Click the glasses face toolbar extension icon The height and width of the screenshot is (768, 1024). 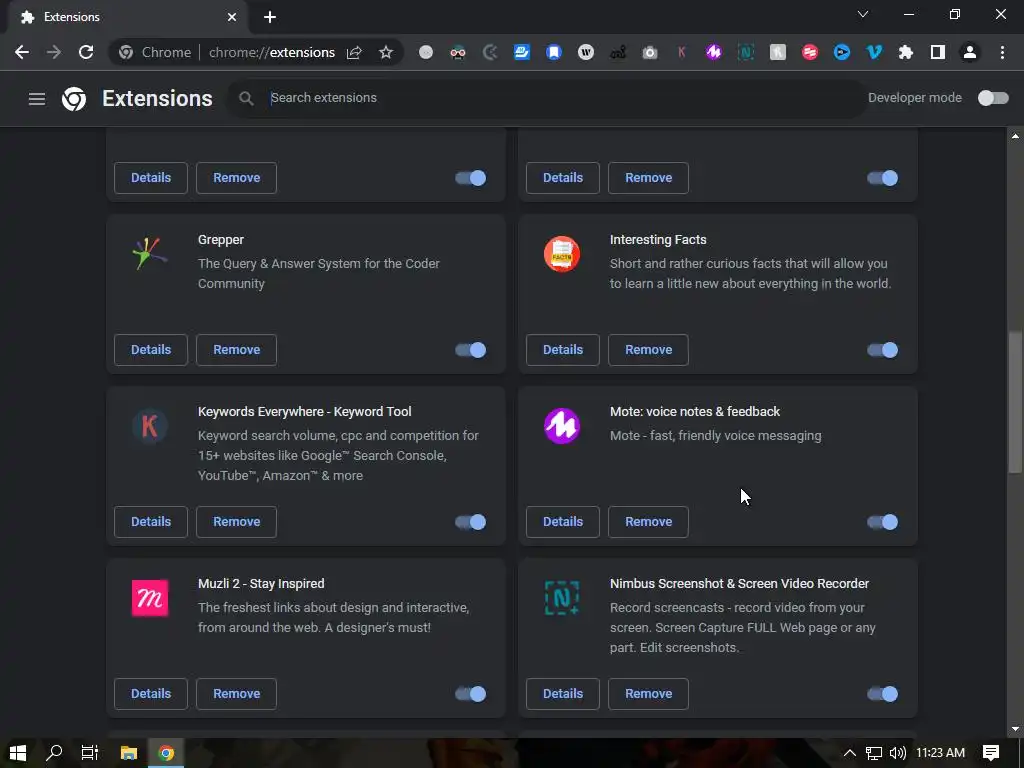[458, 52]
